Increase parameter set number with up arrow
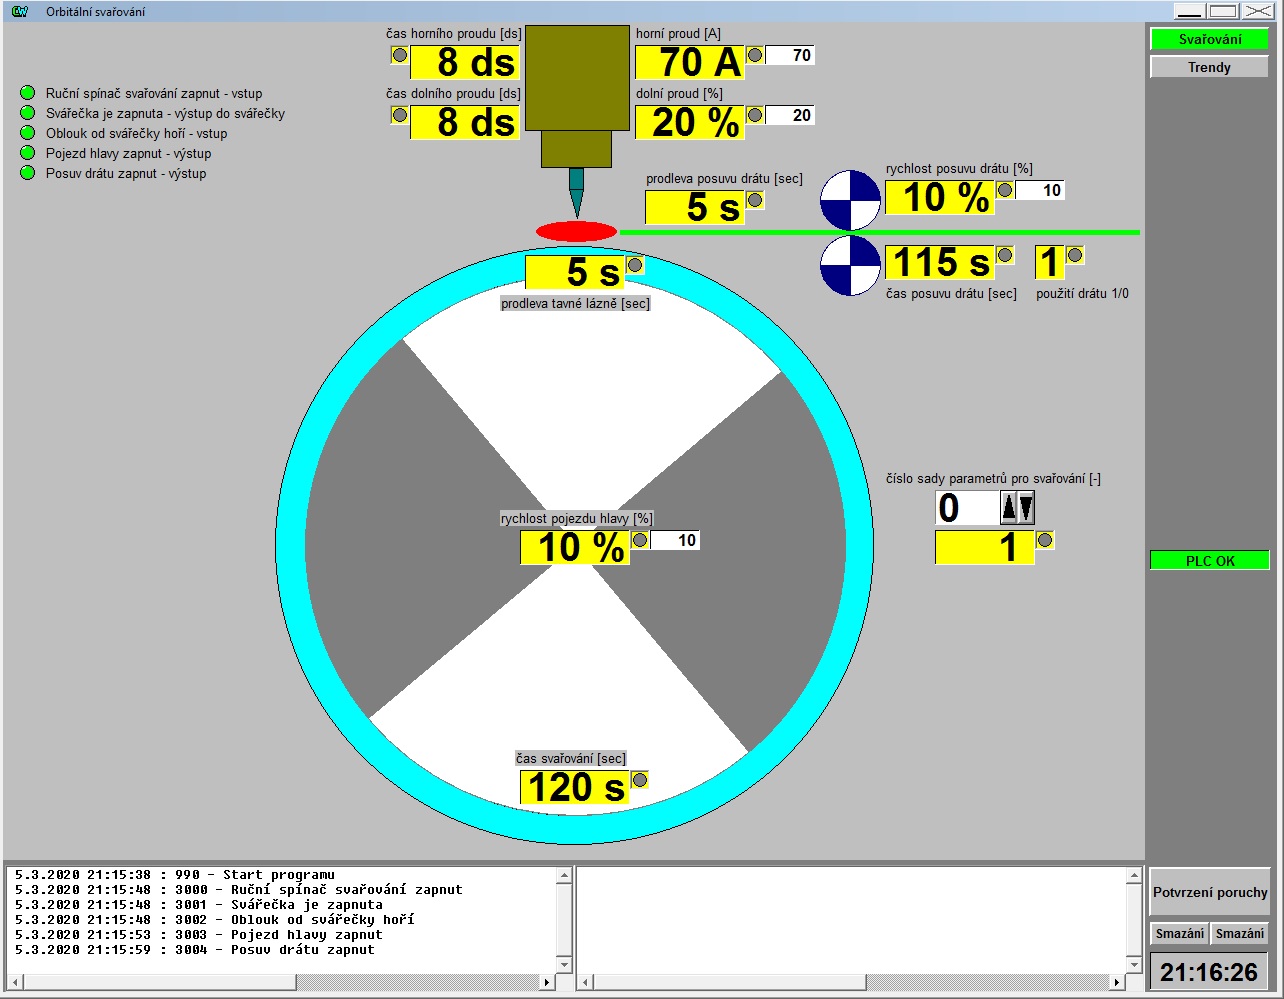1284x999 pixels. coord(1009,508)
